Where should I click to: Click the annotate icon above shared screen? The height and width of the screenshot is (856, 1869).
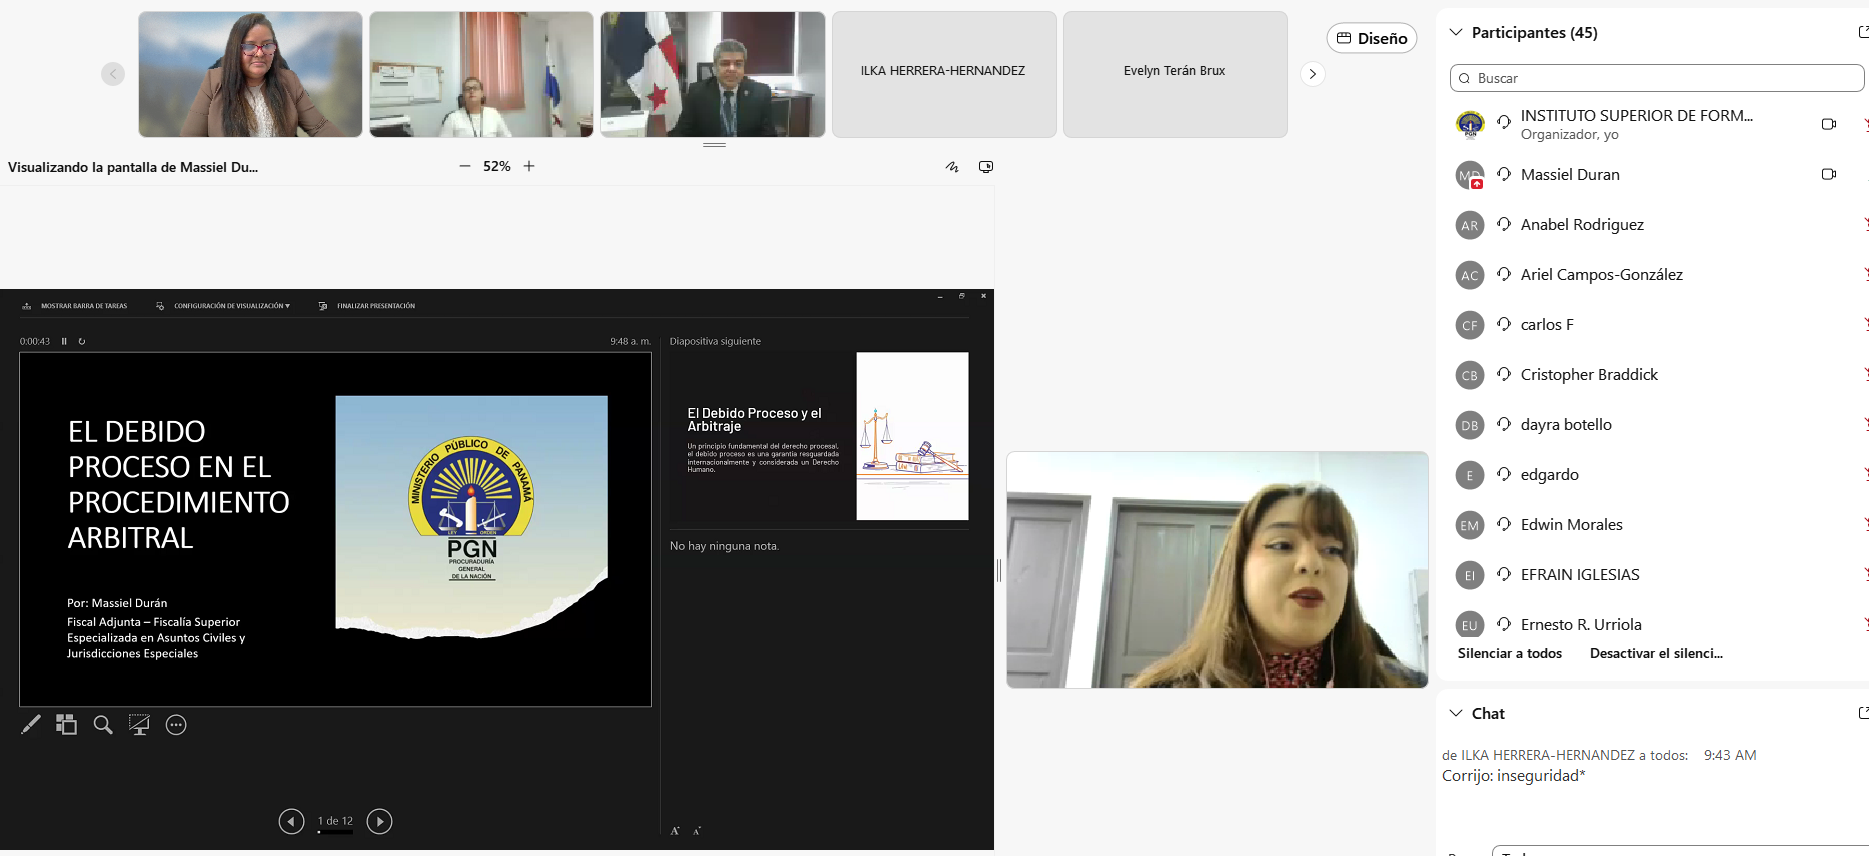tap(952, 167)
